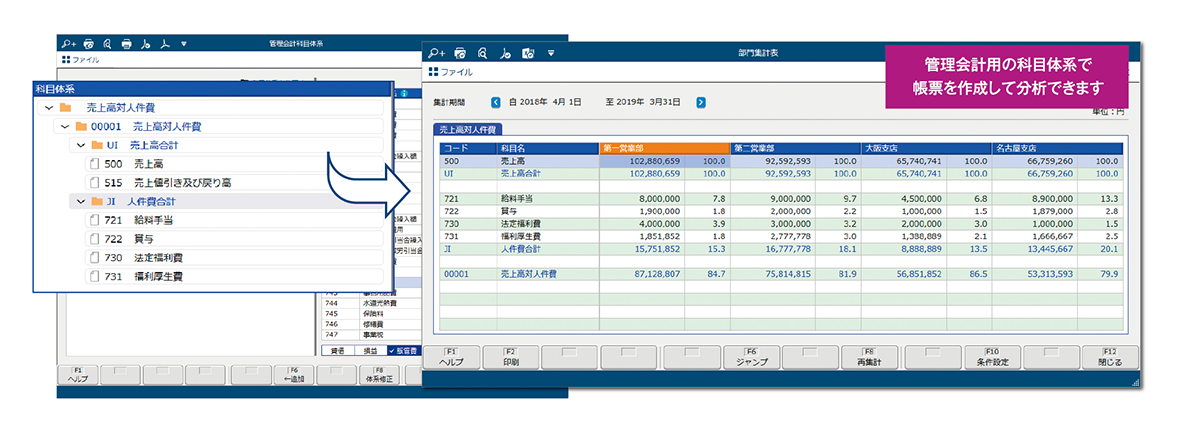Click folder icon of 00001 売上高対人件費
Viewport: 1200px width, 431px height.
[x=81, y=127]
